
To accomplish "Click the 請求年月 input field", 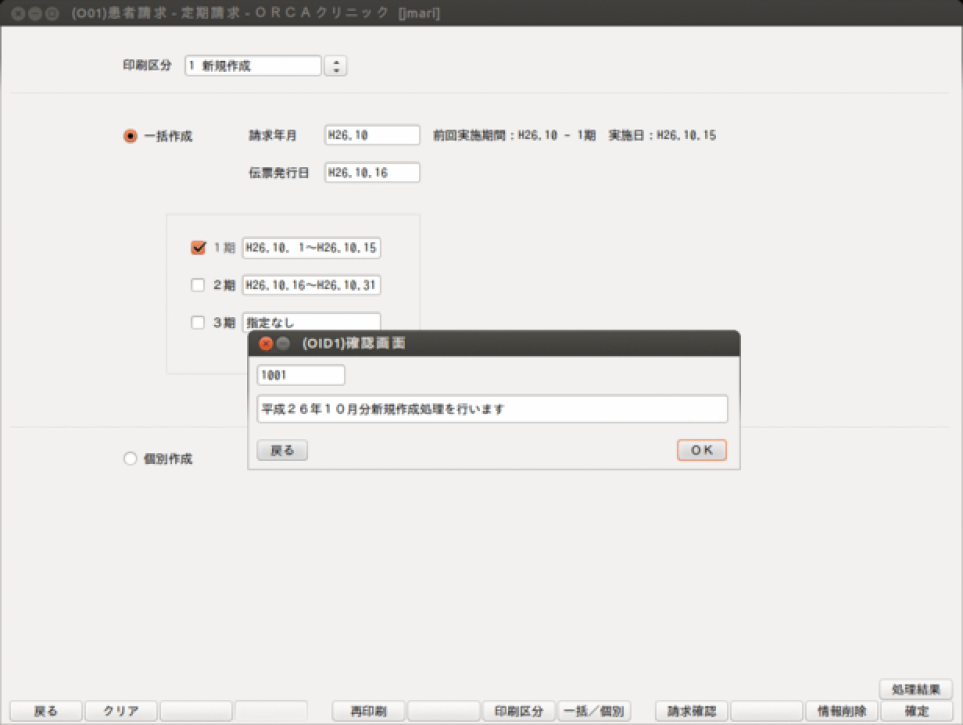I will pos(372,135).
